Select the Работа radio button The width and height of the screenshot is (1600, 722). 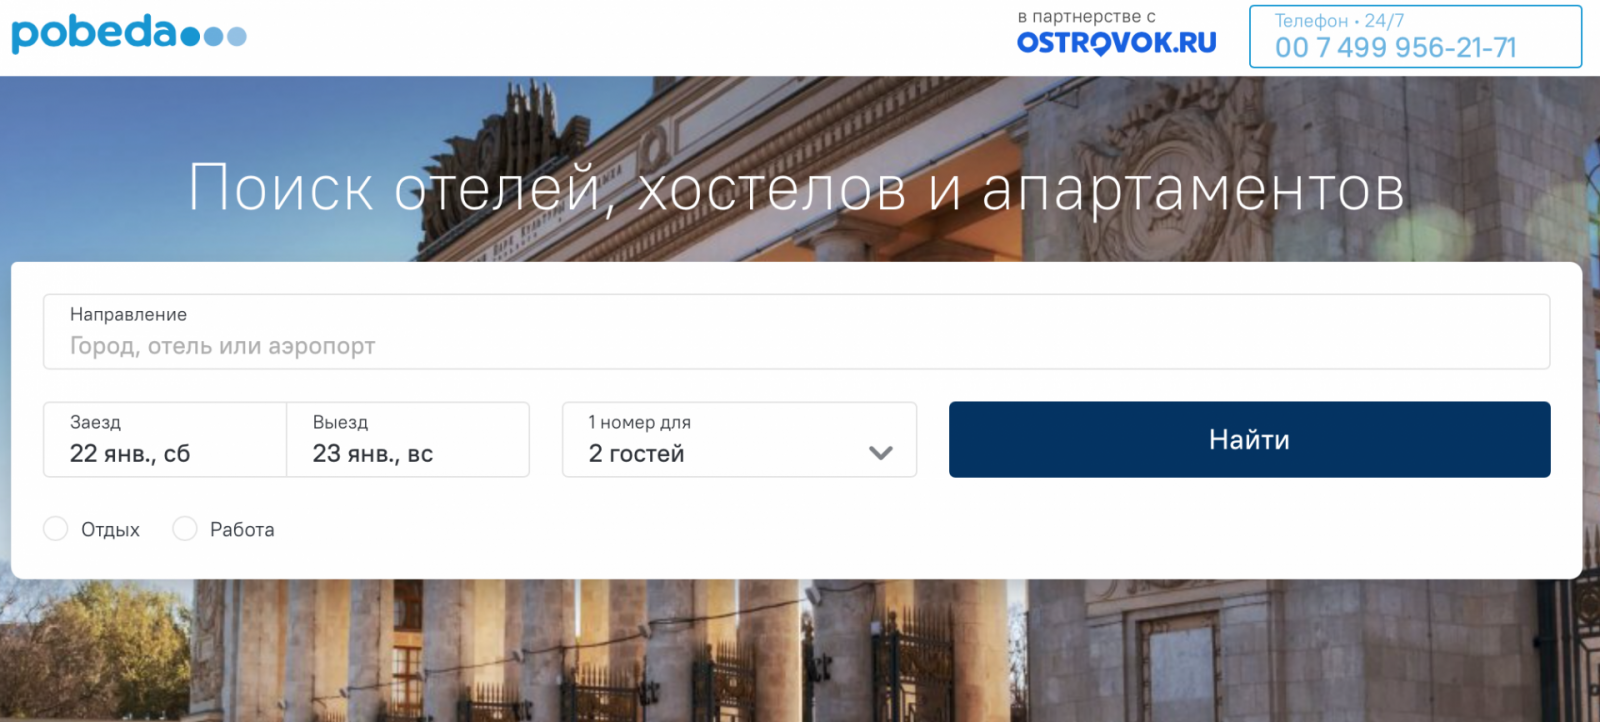pos(185,528)
